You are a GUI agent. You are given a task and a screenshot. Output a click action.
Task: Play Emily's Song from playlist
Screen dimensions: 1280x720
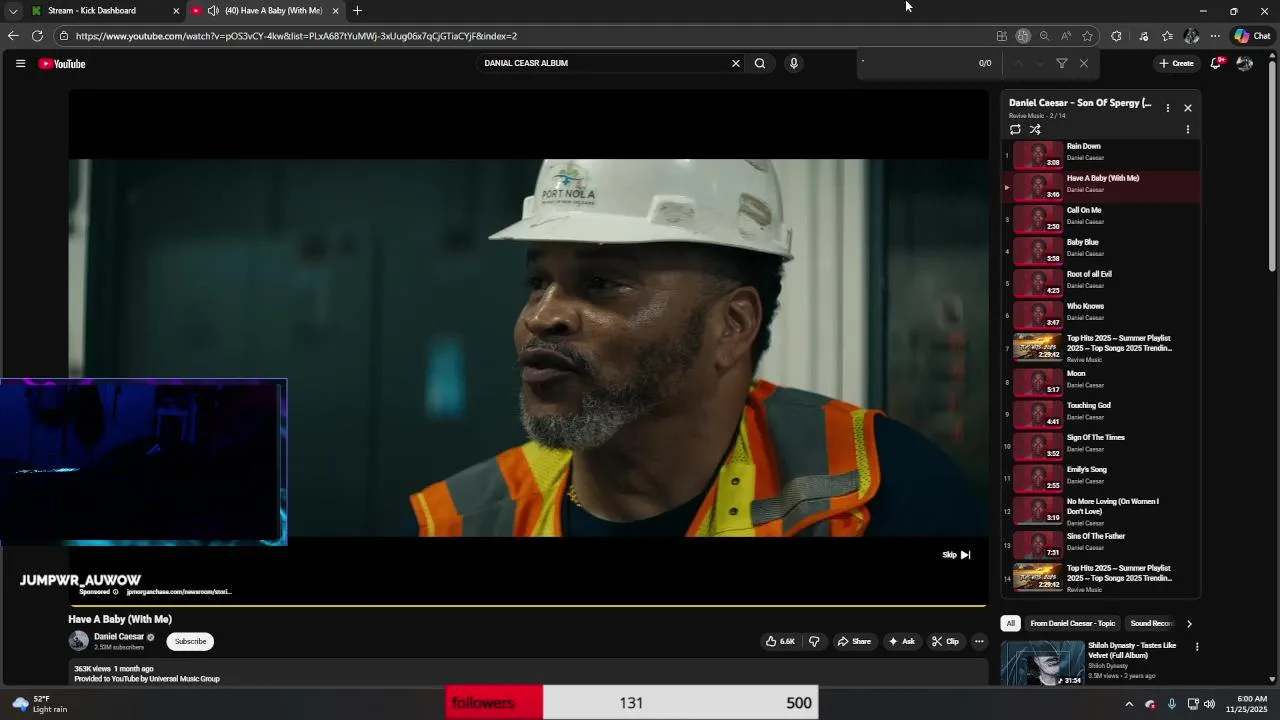pos(1101,478)
